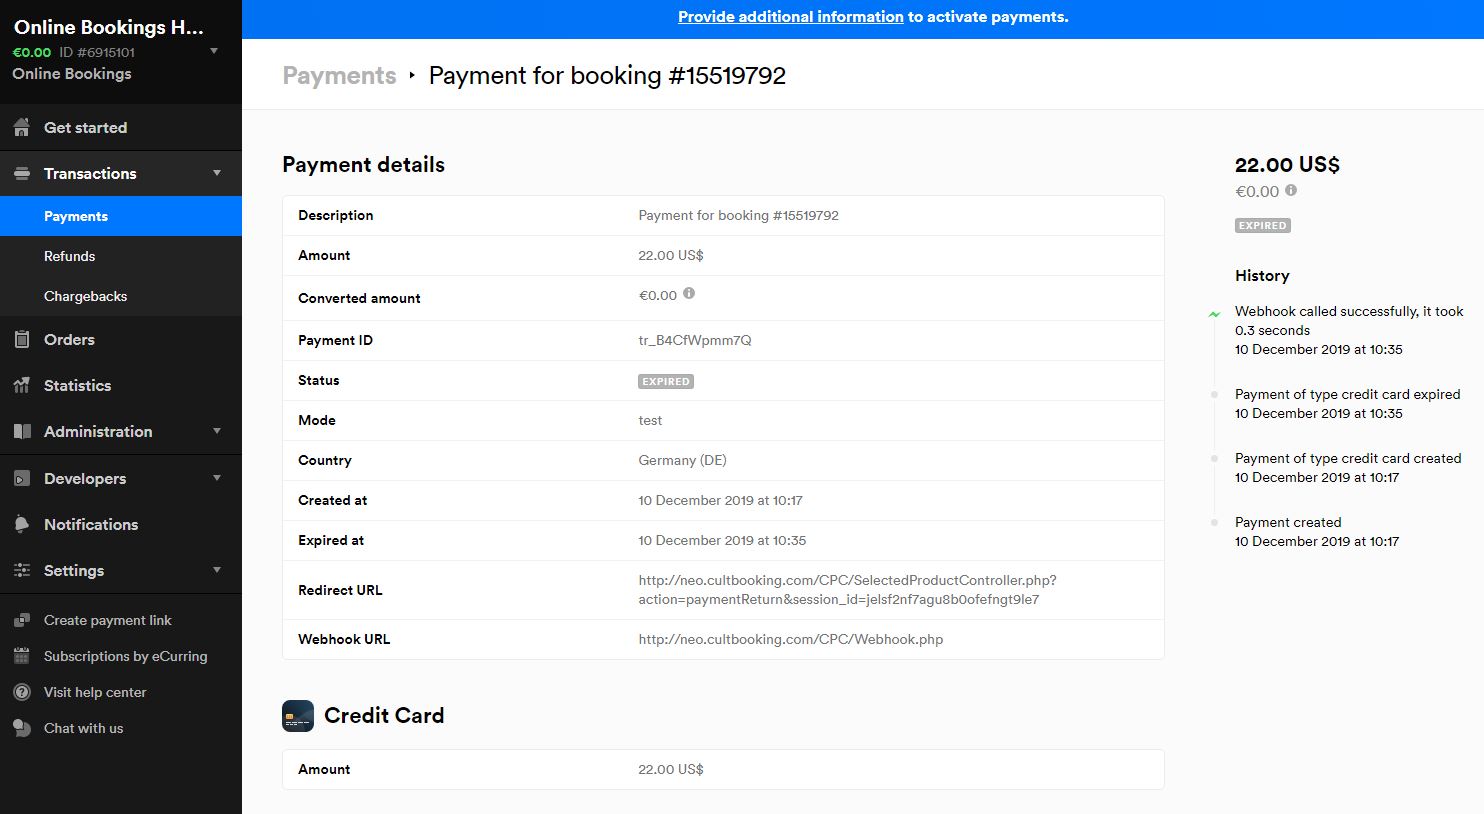Open the Orders section icon
This screenshot has height=814, width=1484.
[x=22, y=339]
